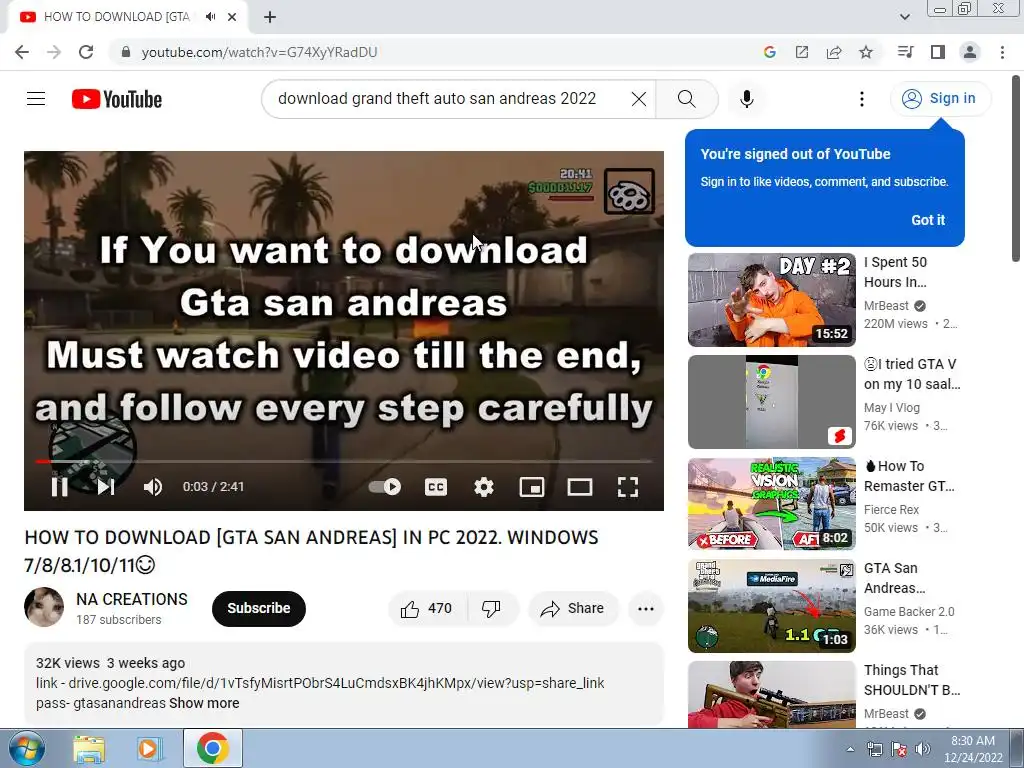Screen dimensions: 1024x768
Task: Open the NA CREATIONS channel avatar
Action: 44,607
